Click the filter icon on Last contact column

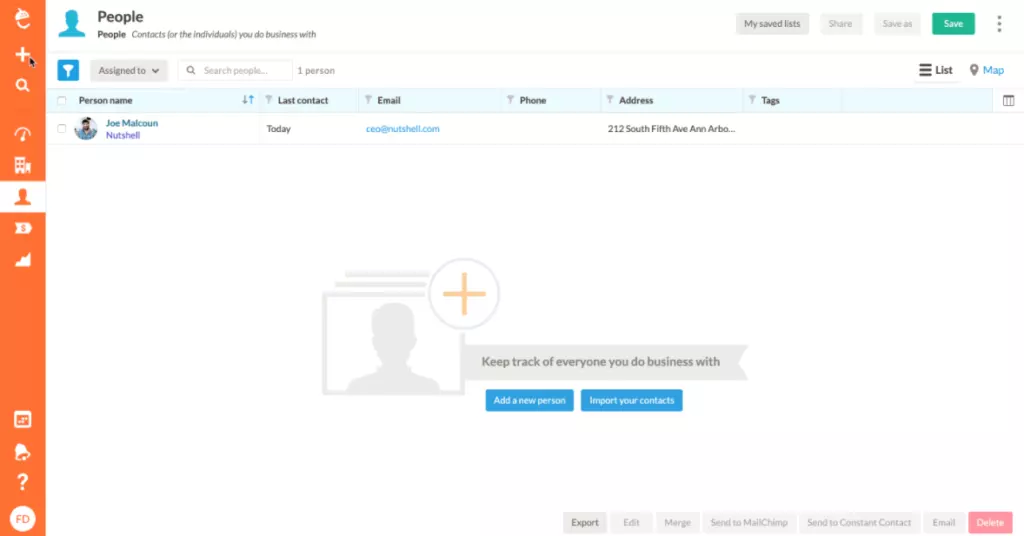point(268,100)
